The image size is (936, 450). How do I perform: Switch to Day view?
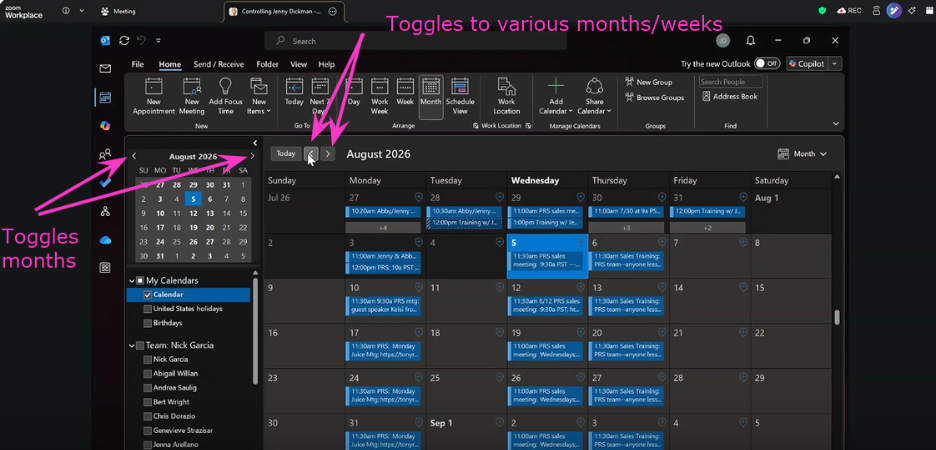[354, 93]
